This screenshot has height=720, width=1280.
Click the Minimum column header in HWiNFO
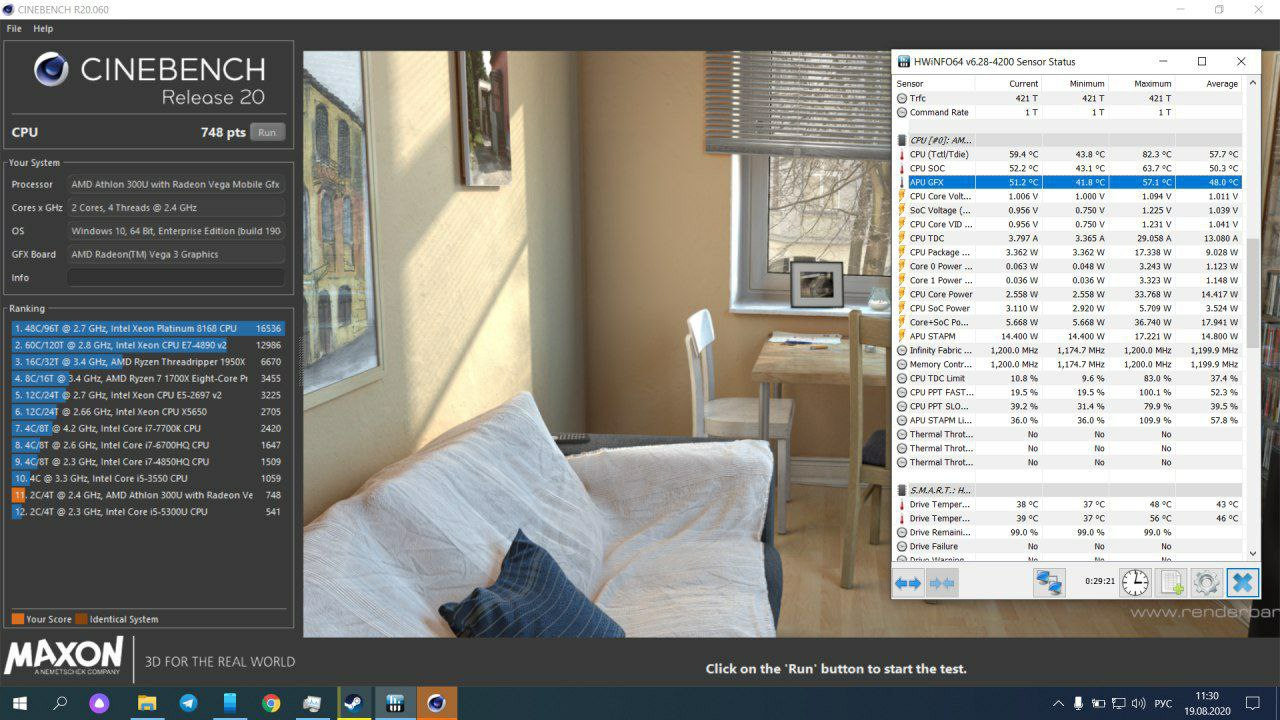[1075, 84]
